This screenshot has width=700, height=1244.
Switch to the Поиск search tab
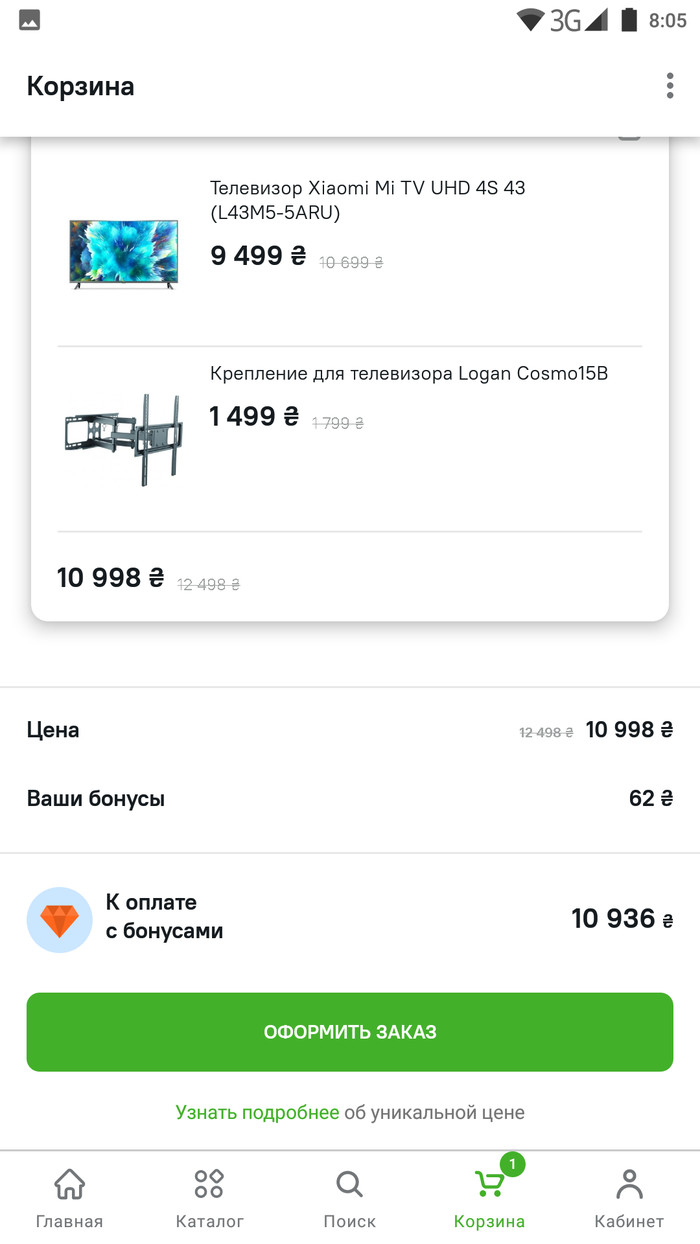click(349, 1198)
